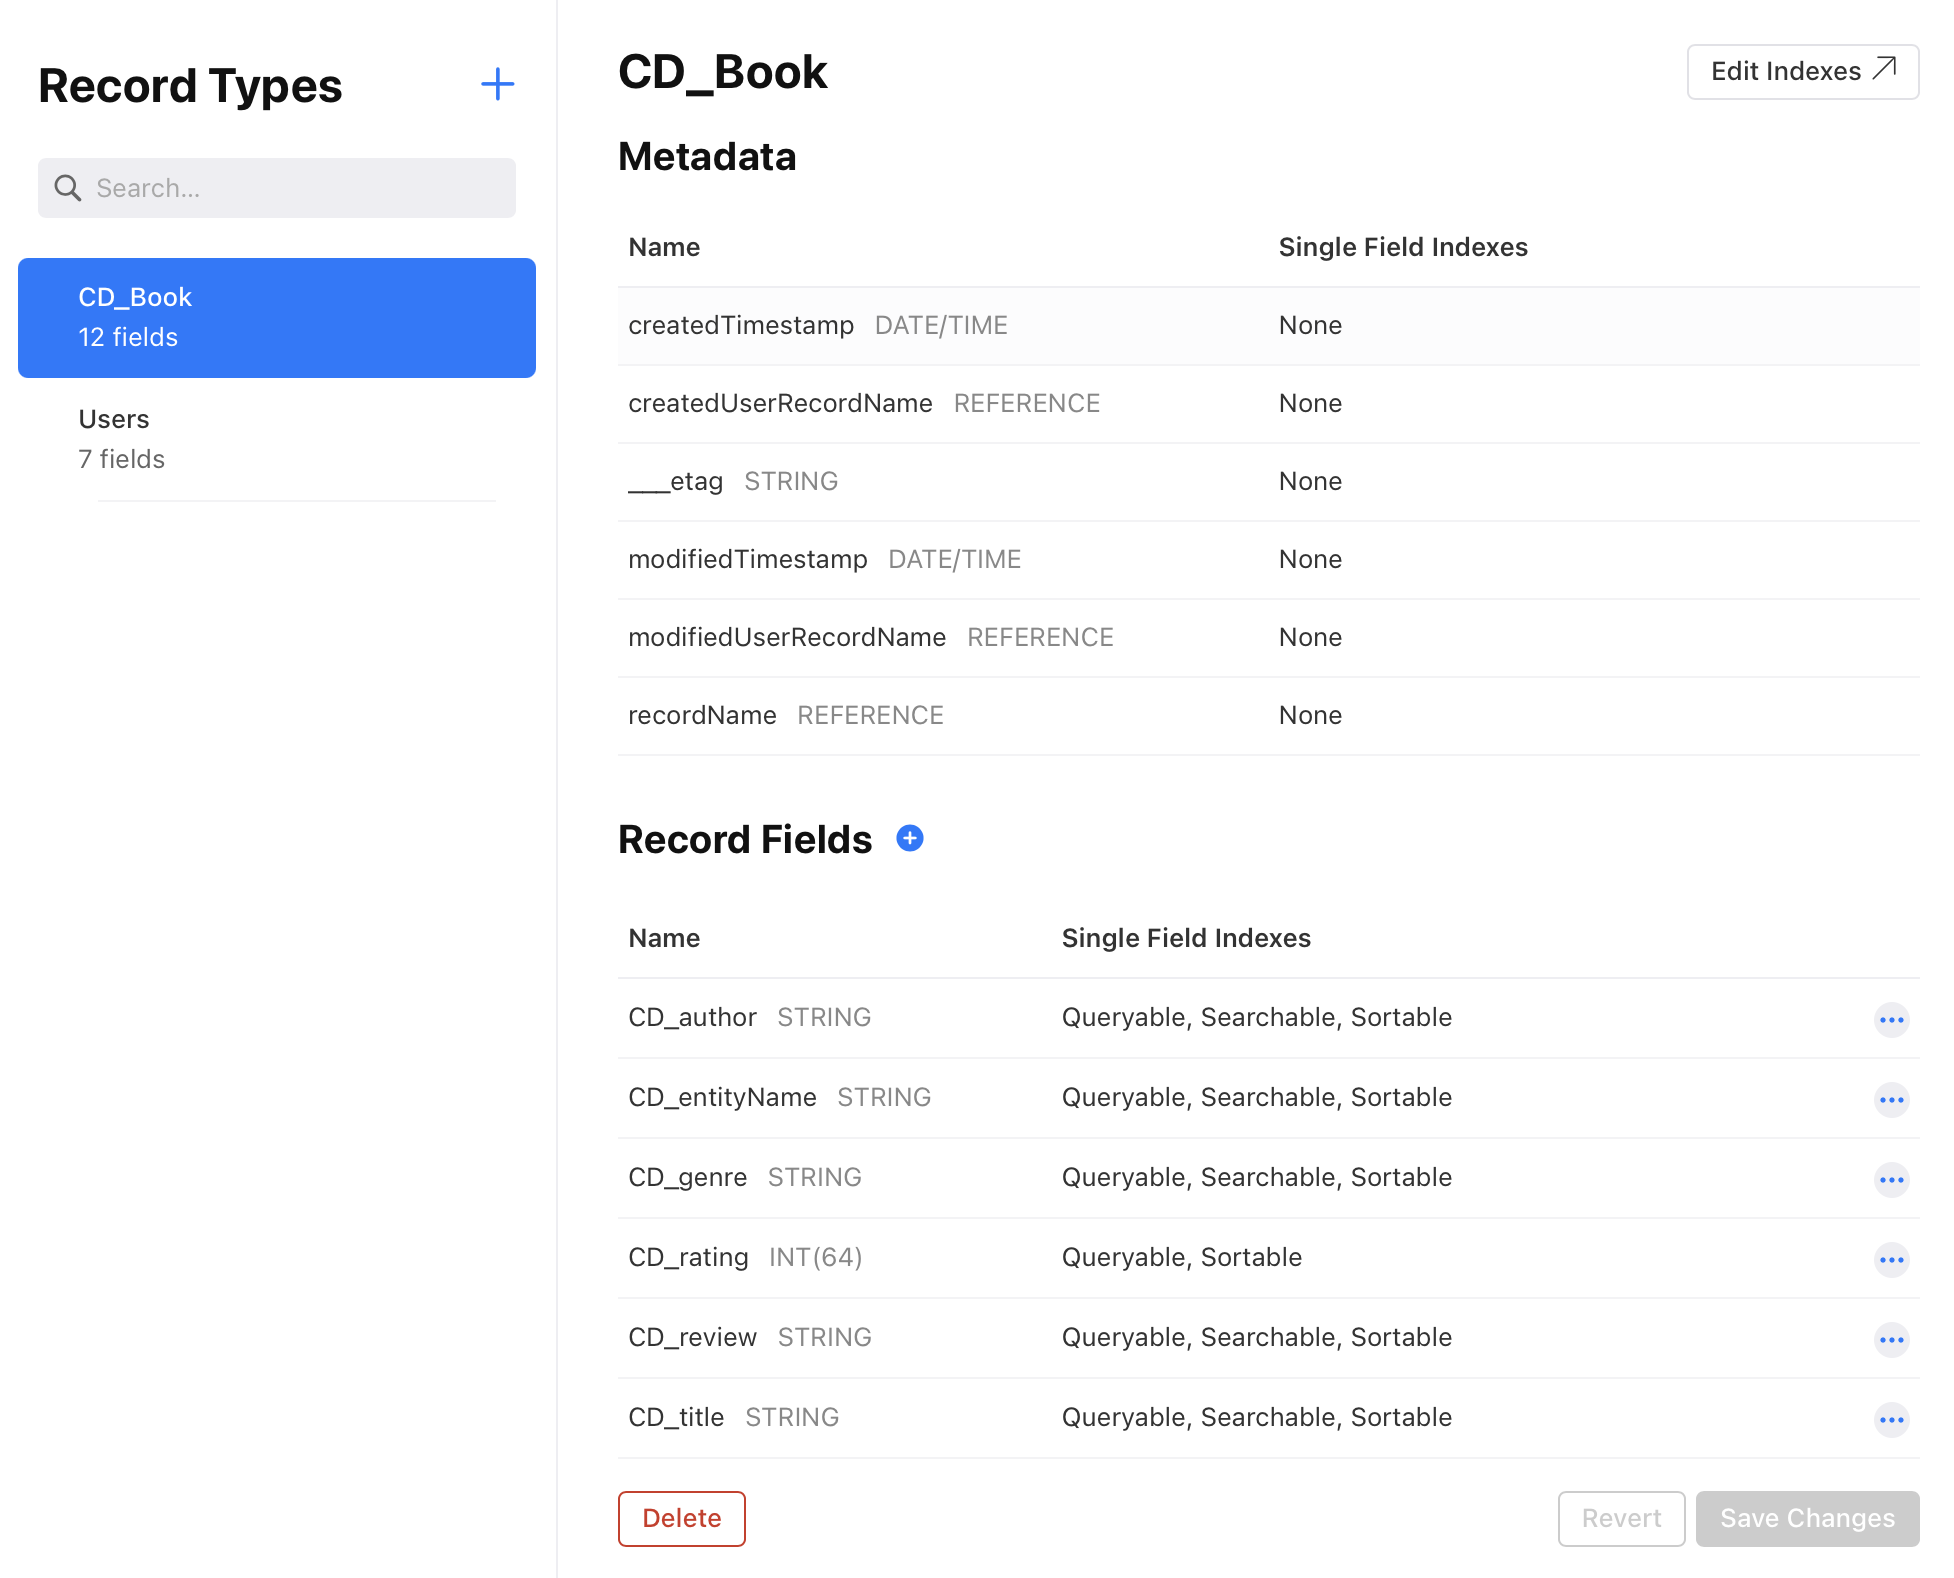The image size is (1954, 1578).
Task: Click the Revert button
Action: point(1620,1518)
